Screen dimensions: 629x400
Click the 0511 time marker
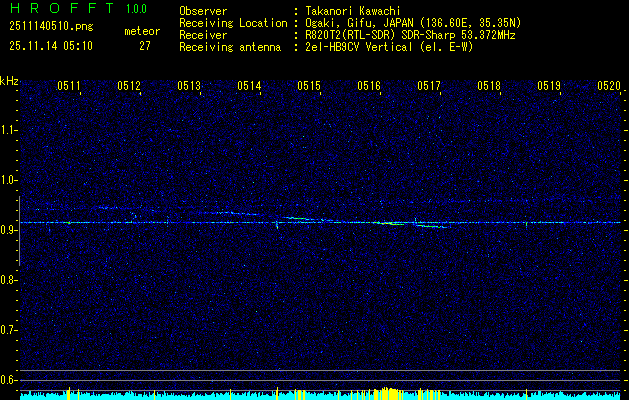pyautogui.click(x=69, y=87)
